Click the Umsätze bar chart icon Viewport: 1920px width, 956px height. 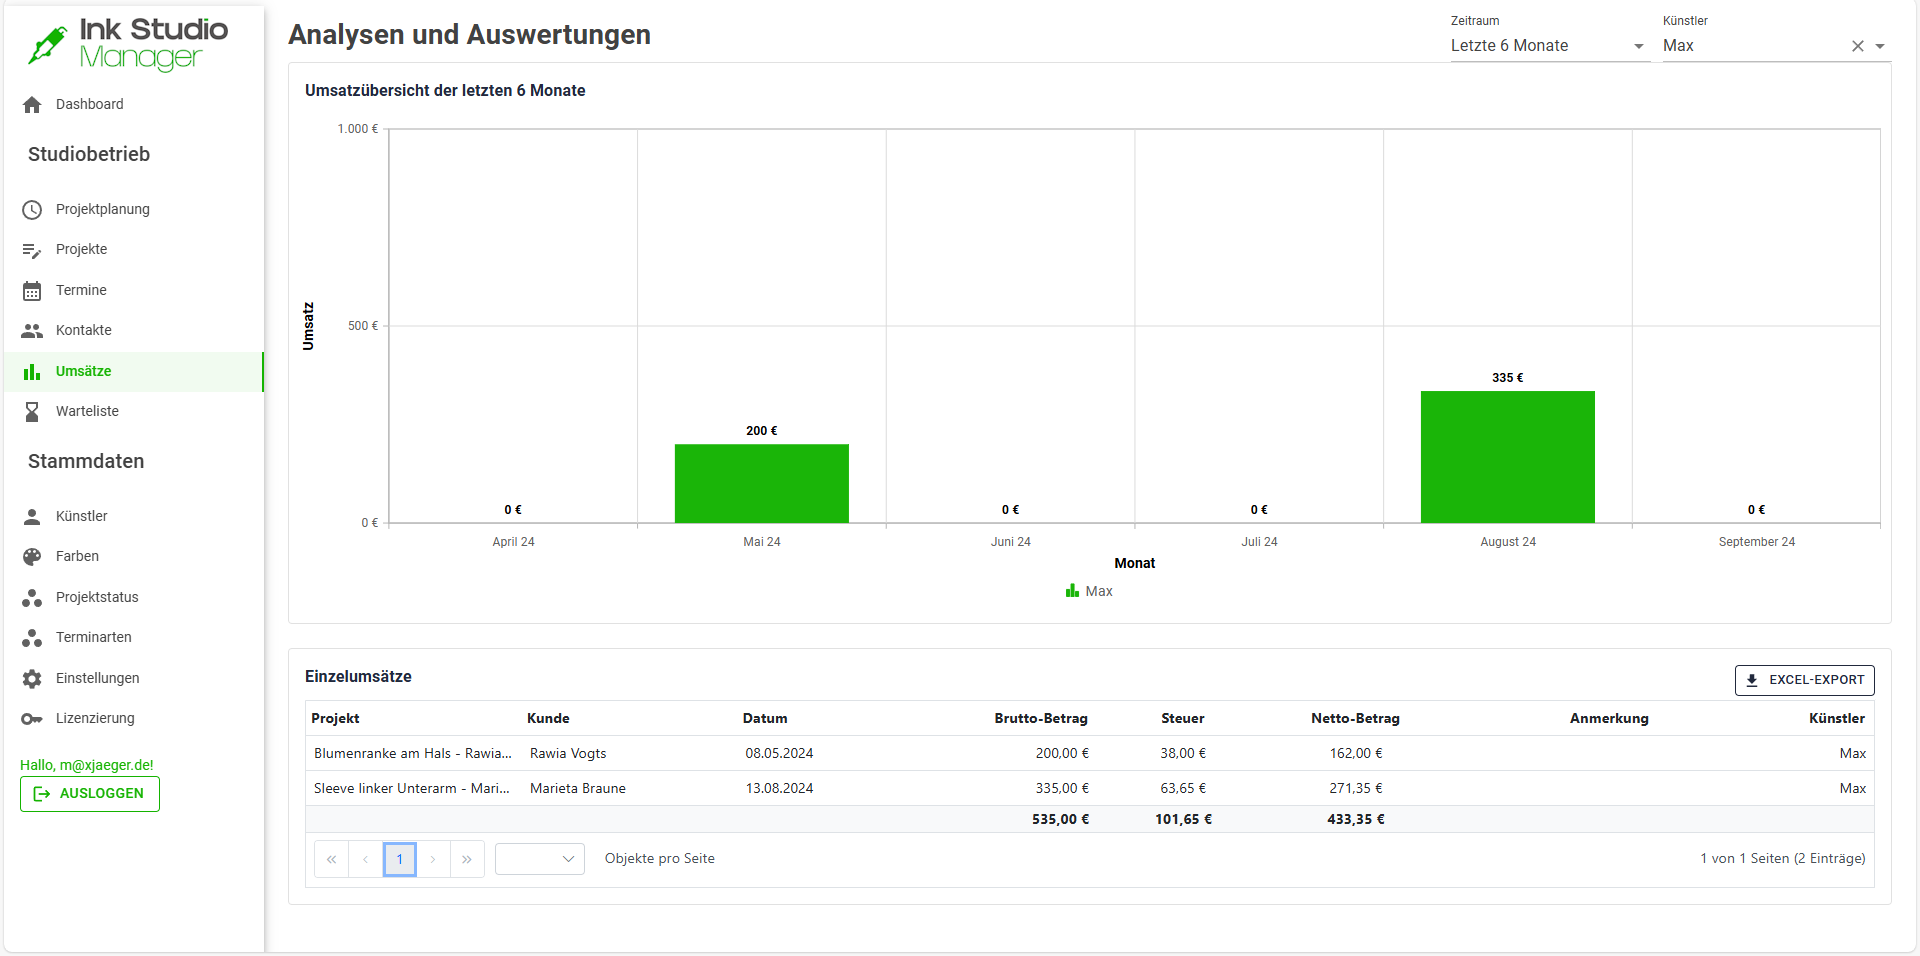32,372
